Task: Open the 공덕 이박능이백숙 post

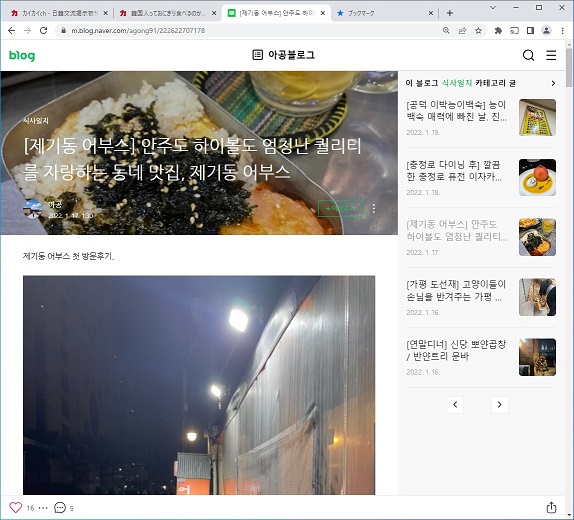Action: [456, 111]
